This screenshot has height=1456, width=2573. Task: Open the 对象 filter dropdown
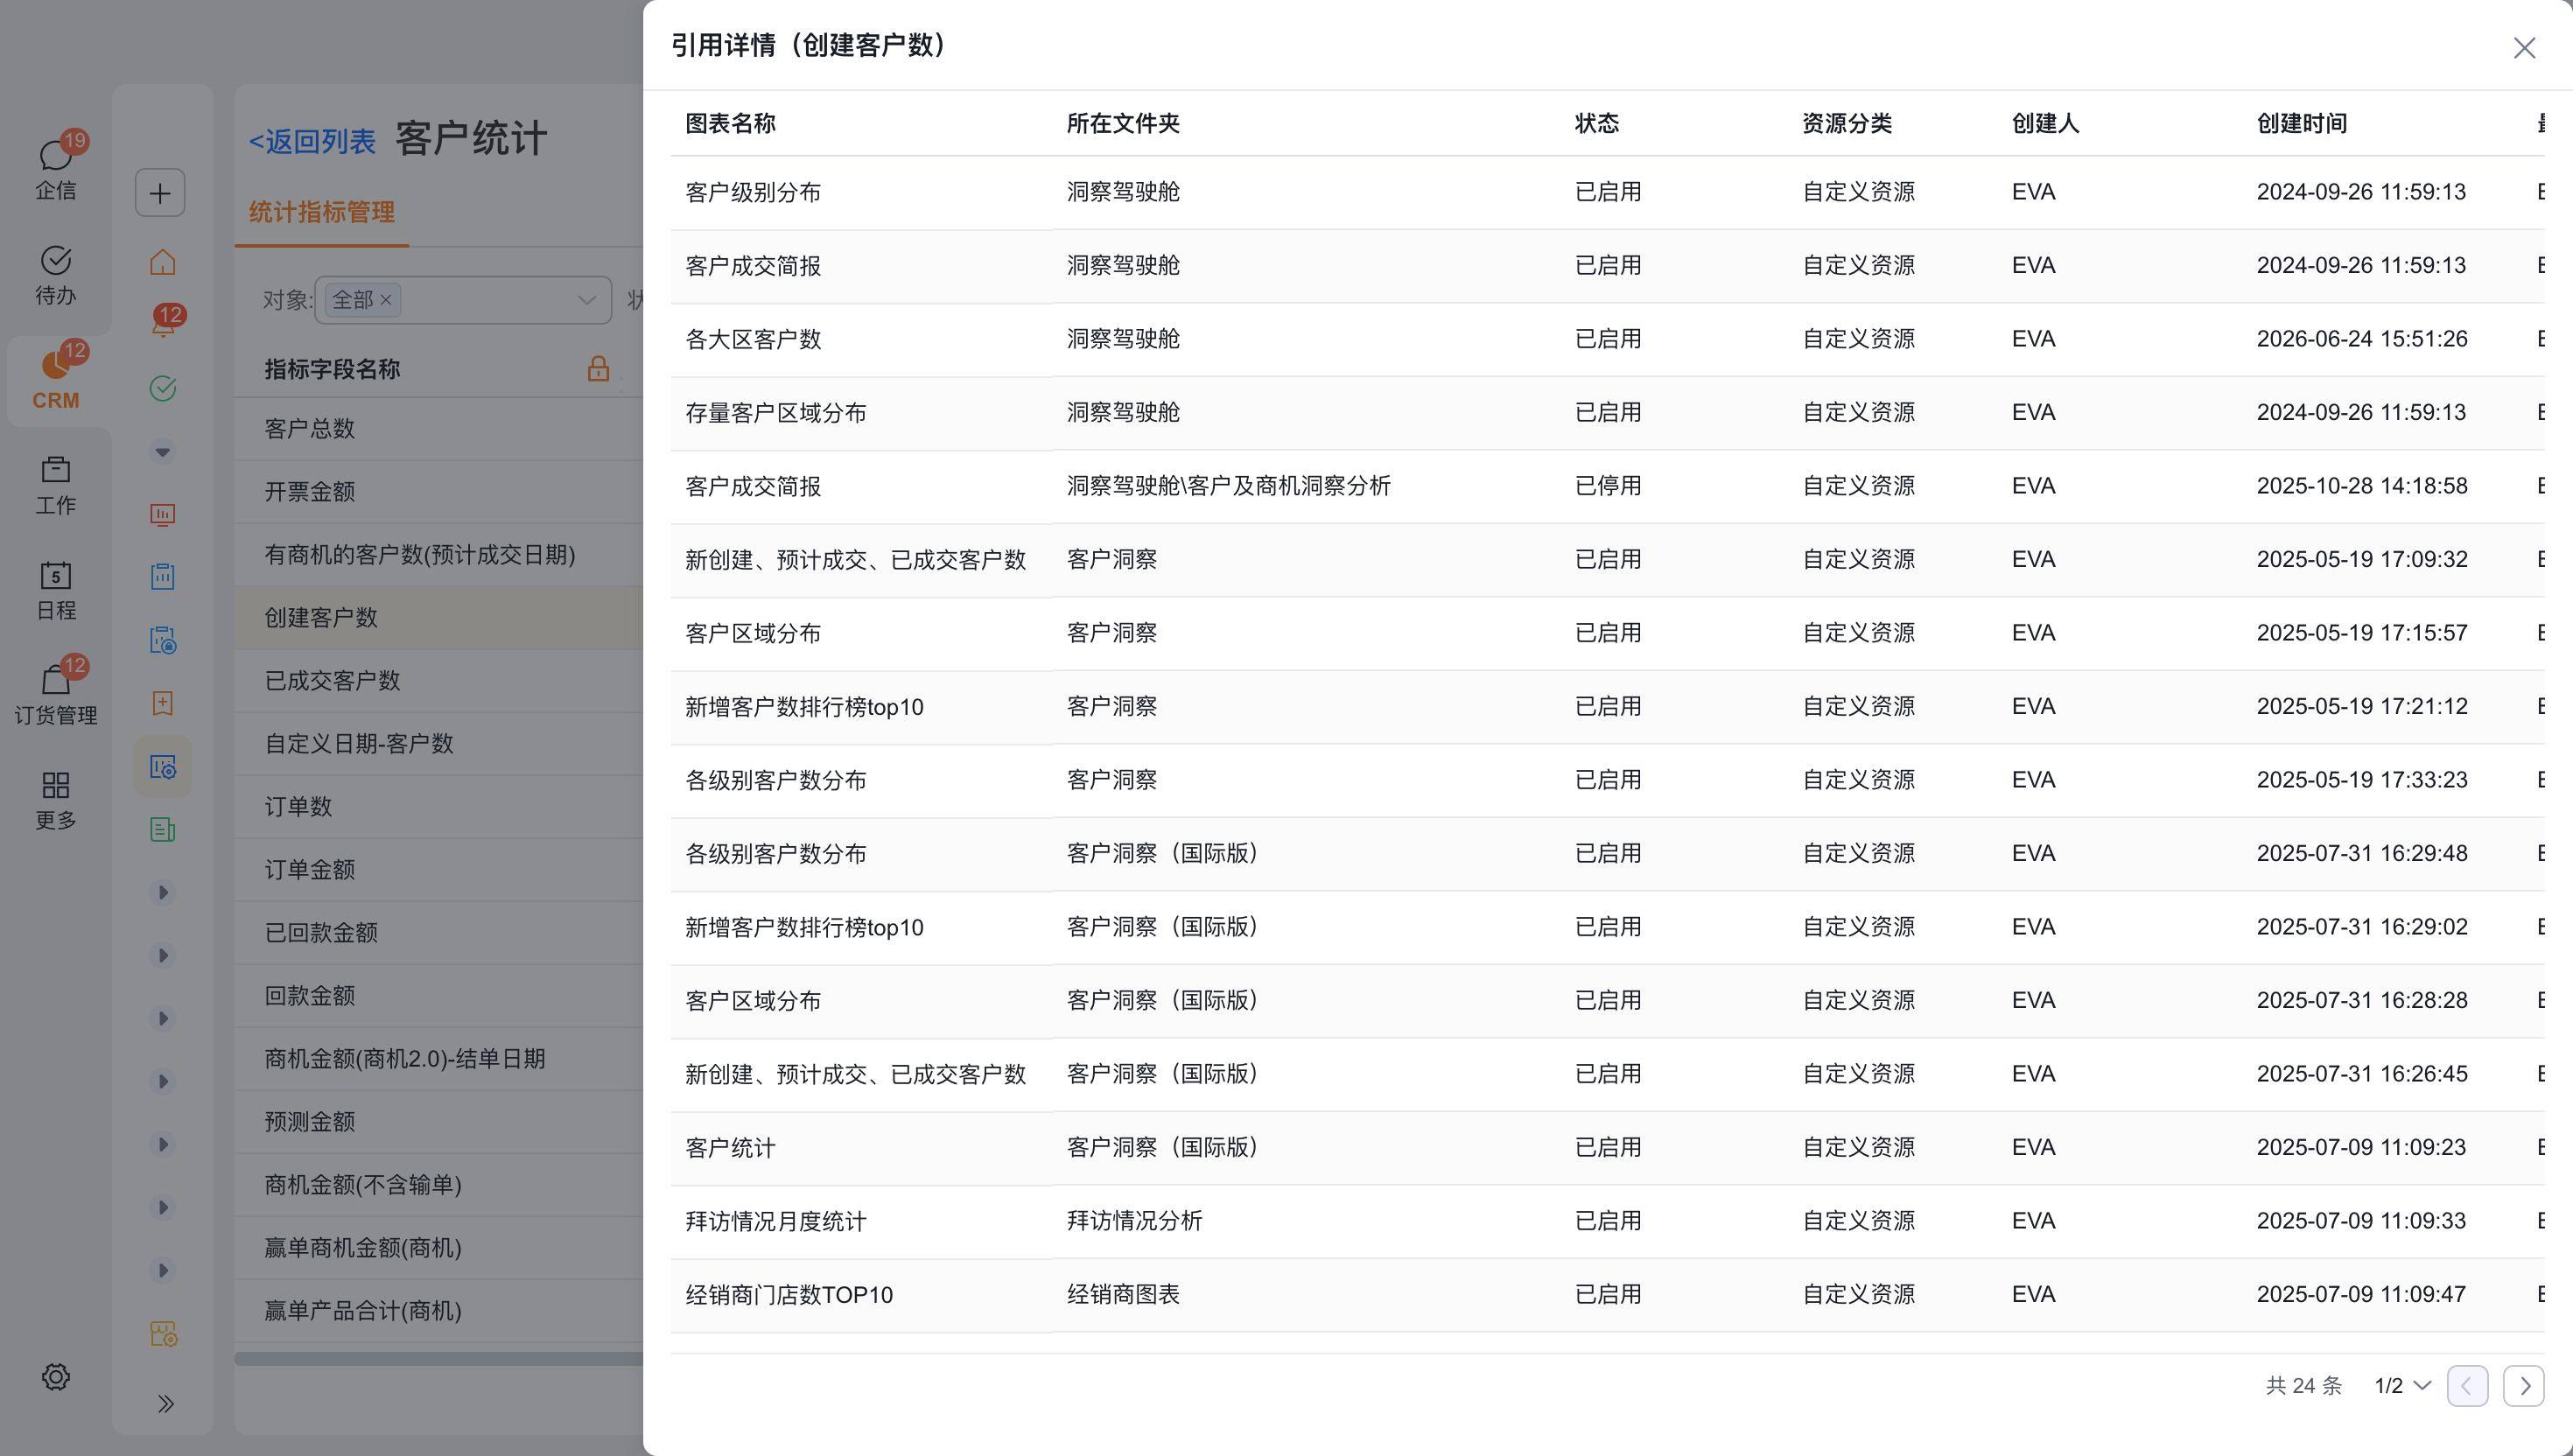(463, 300)
